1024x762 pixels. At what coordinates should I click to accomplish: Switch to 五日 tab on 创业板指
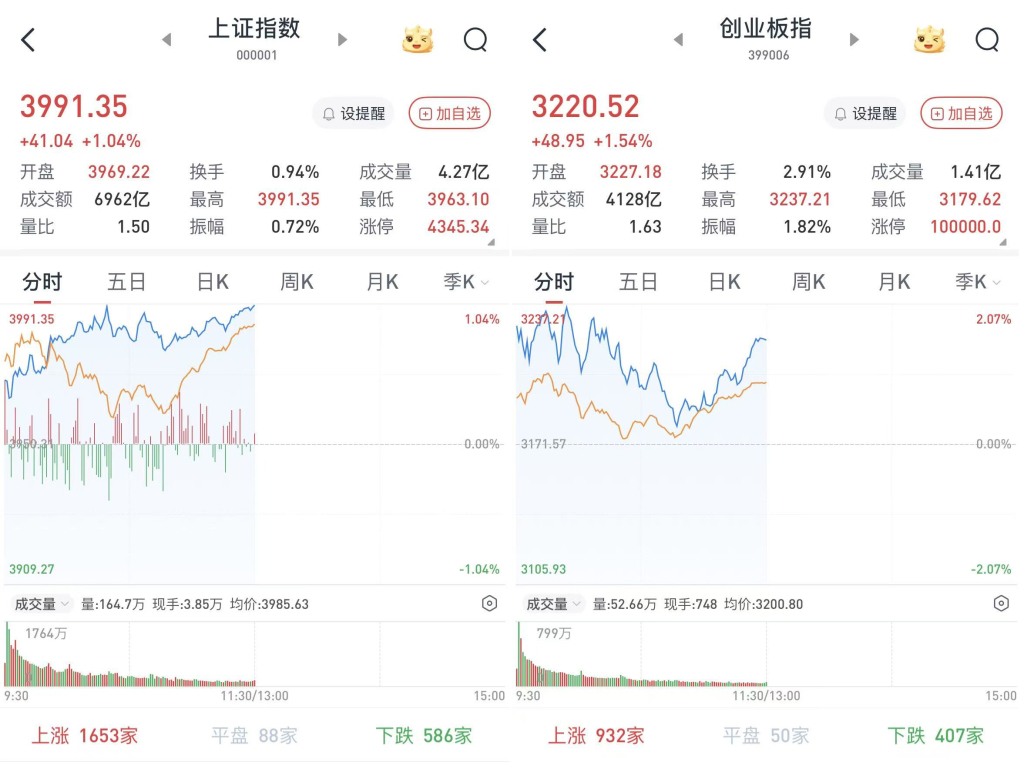click(x=638, y=283)
